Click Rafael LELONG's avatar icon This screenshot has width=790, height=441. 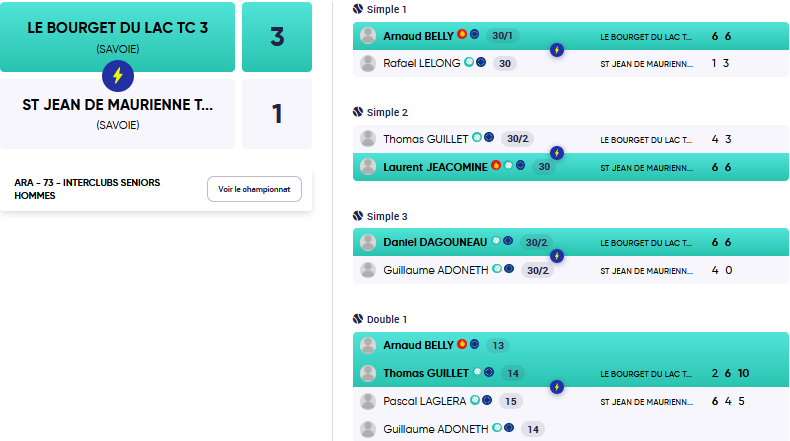(368, 64)
